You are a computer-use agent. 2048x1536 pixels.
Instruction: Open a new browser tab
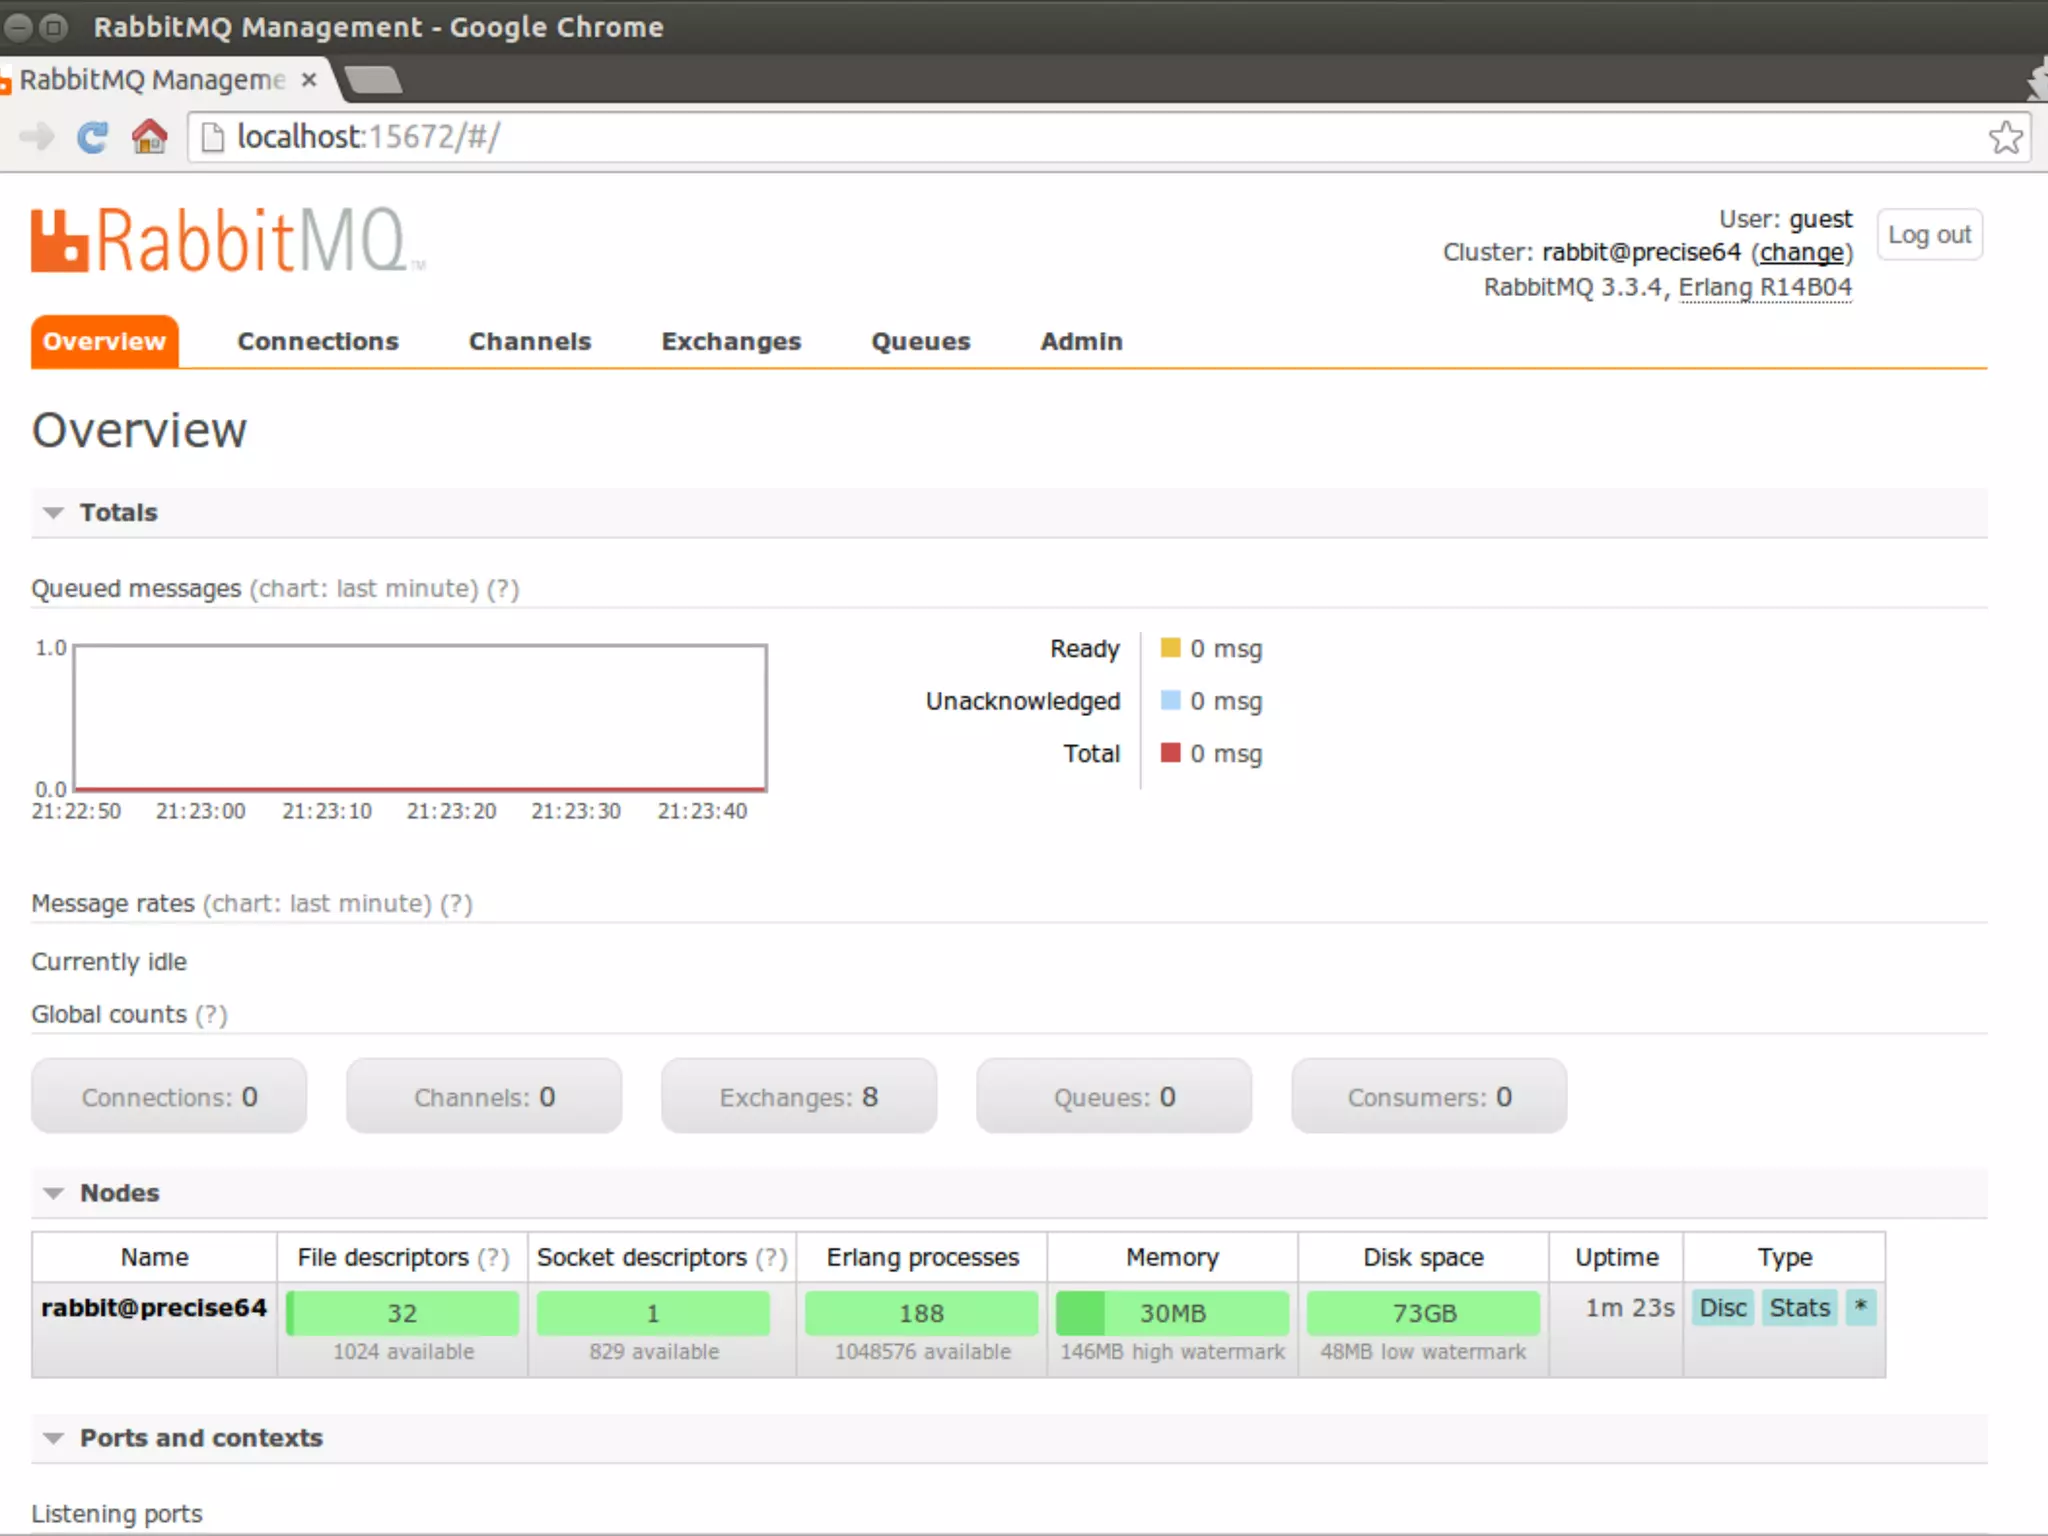point(374,79)
